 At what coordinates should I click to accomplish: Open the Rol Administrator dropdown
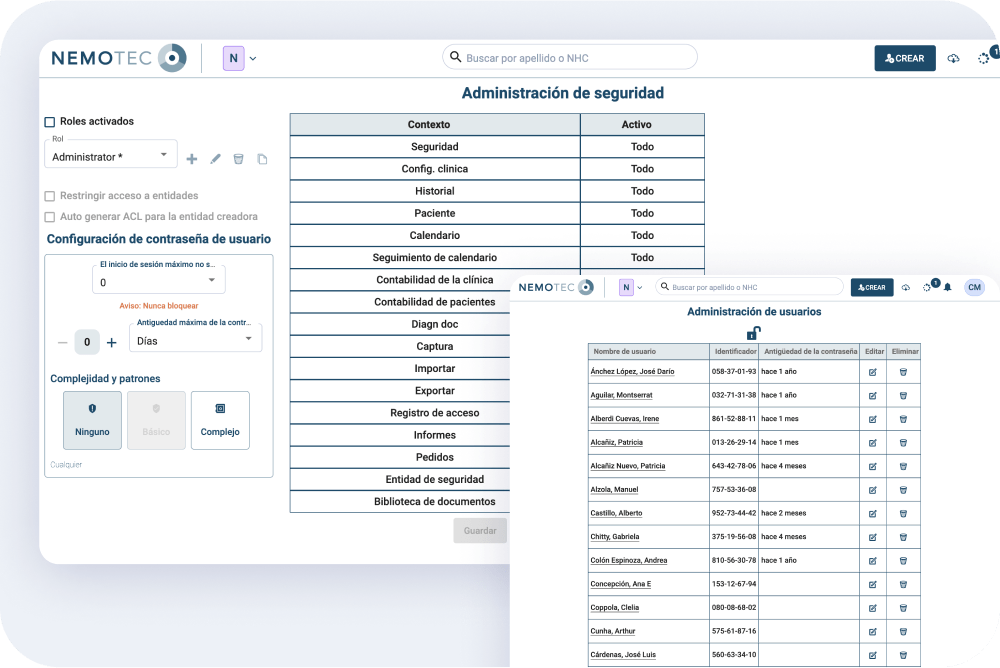(x=110, y=155)
